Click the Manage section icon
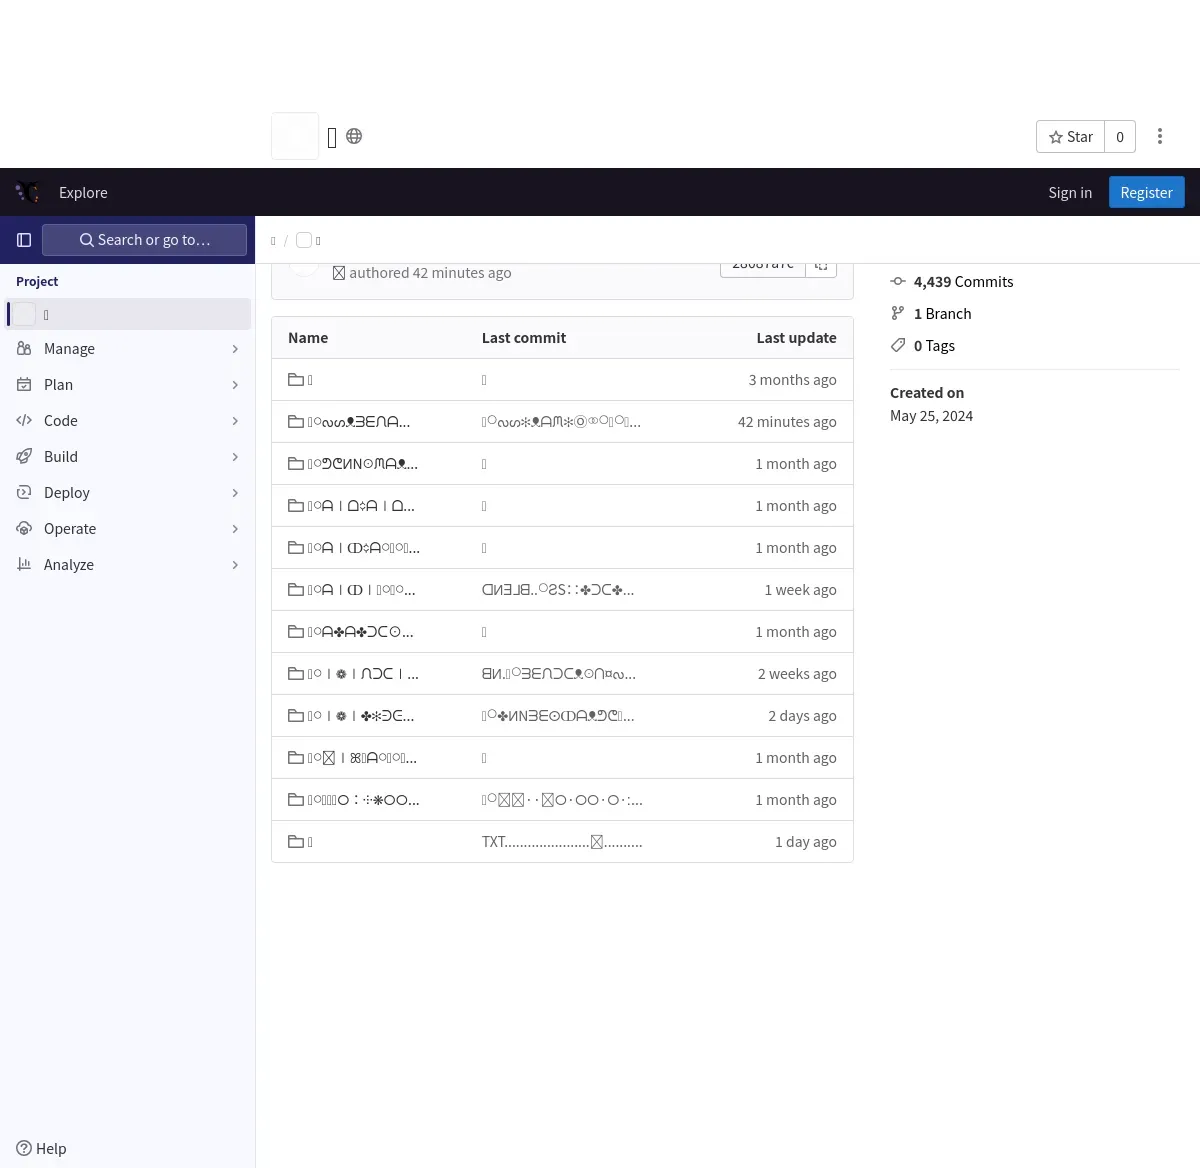This screenshot has height=1168, width=1200. pos(24,349)
